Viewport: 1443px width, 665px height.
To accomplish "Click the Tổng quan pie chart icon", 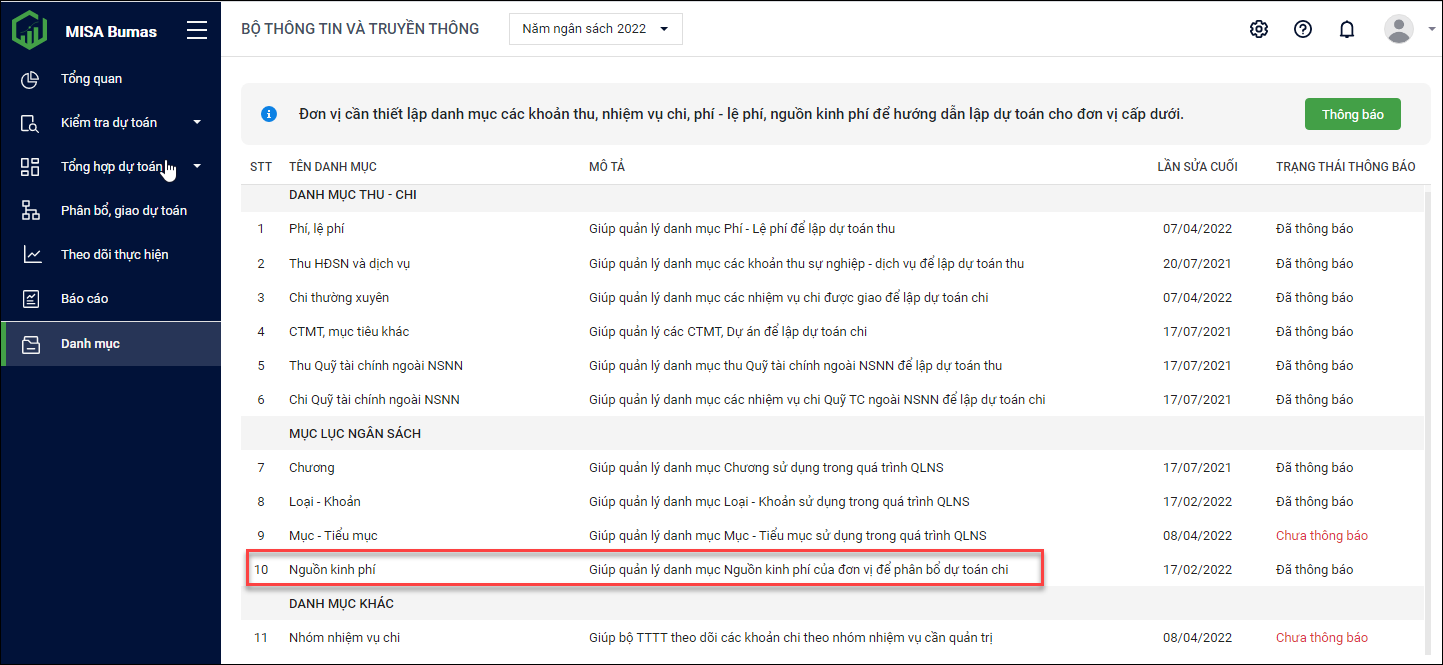I will [31, 79].
